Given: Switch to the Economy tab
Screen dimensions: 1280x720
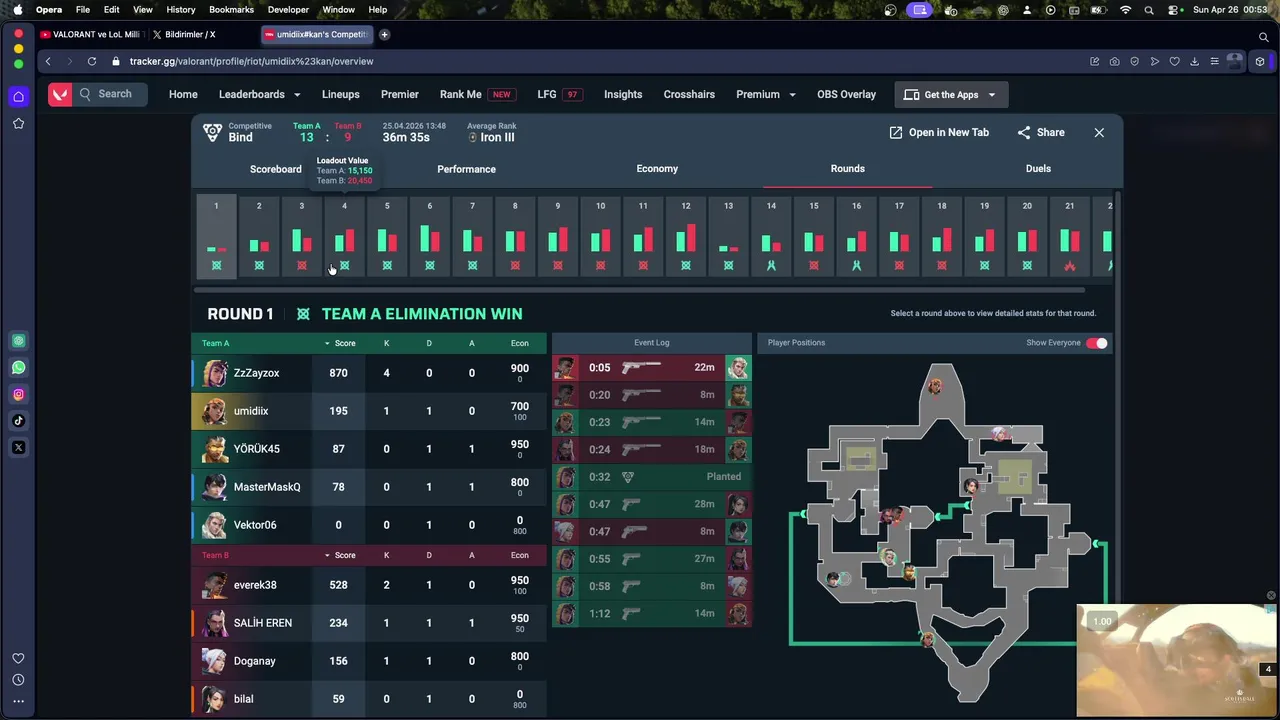Looking at the screenshot, I should (657, 169).
